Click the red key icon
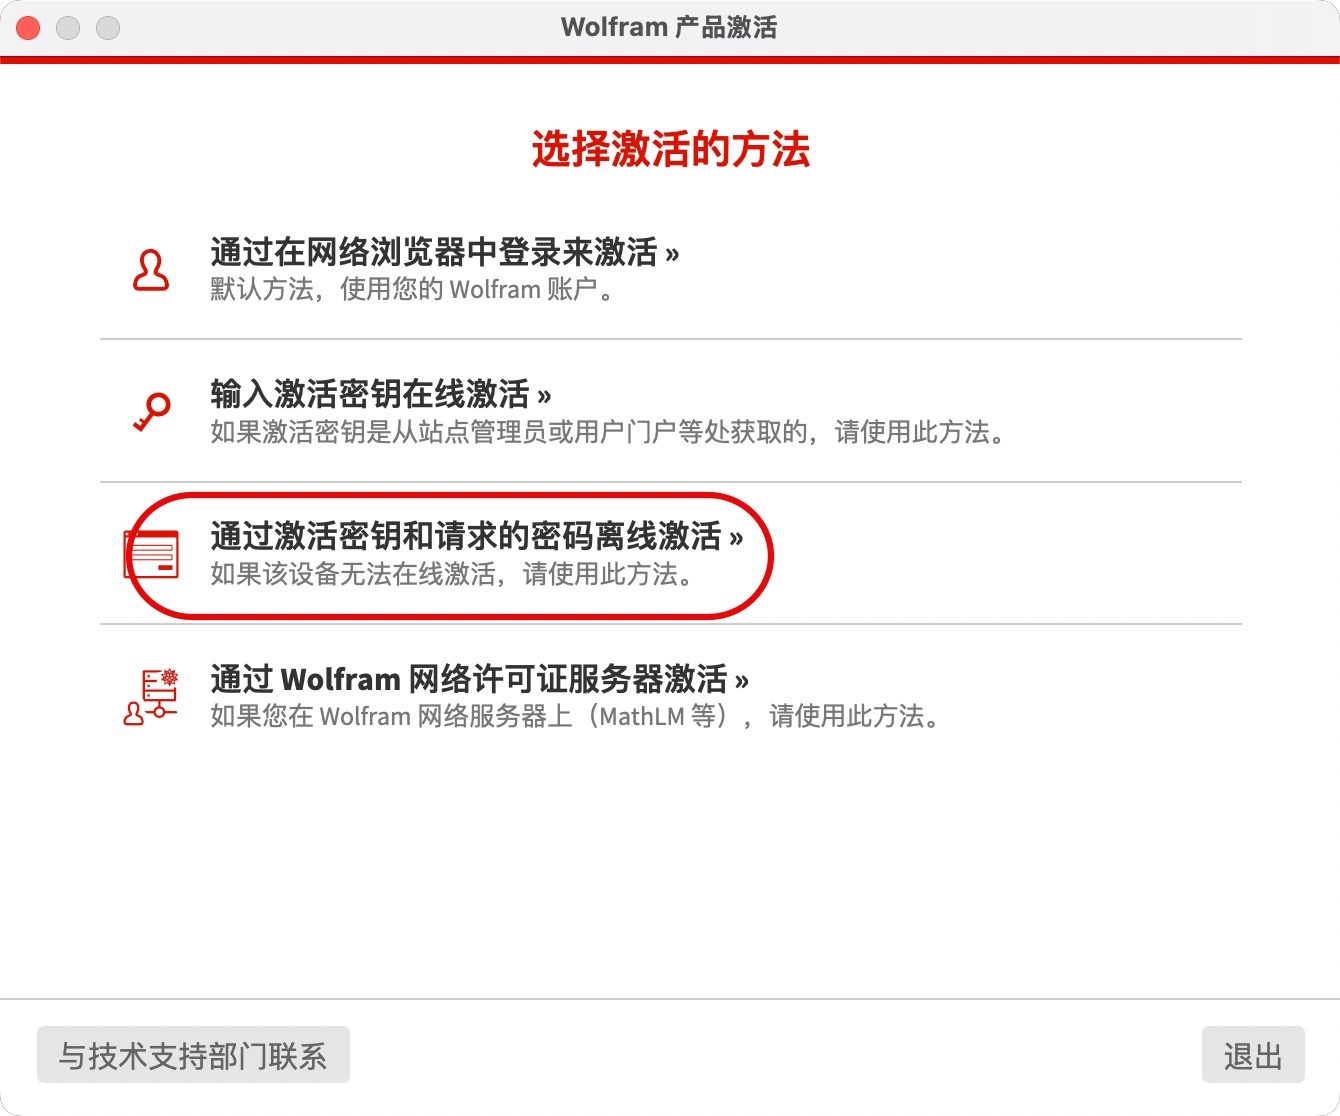This screenshot has width=1340, height=1116. [x=152, y=411]
